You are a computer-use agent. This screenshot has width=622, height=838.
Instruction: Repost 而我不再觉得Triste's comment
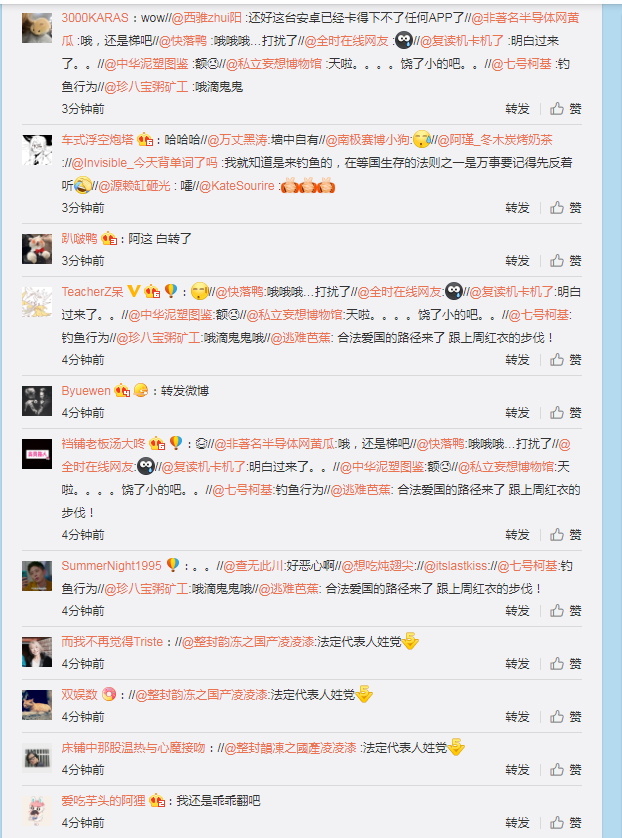pyautogui.click(x=517, y=664)
